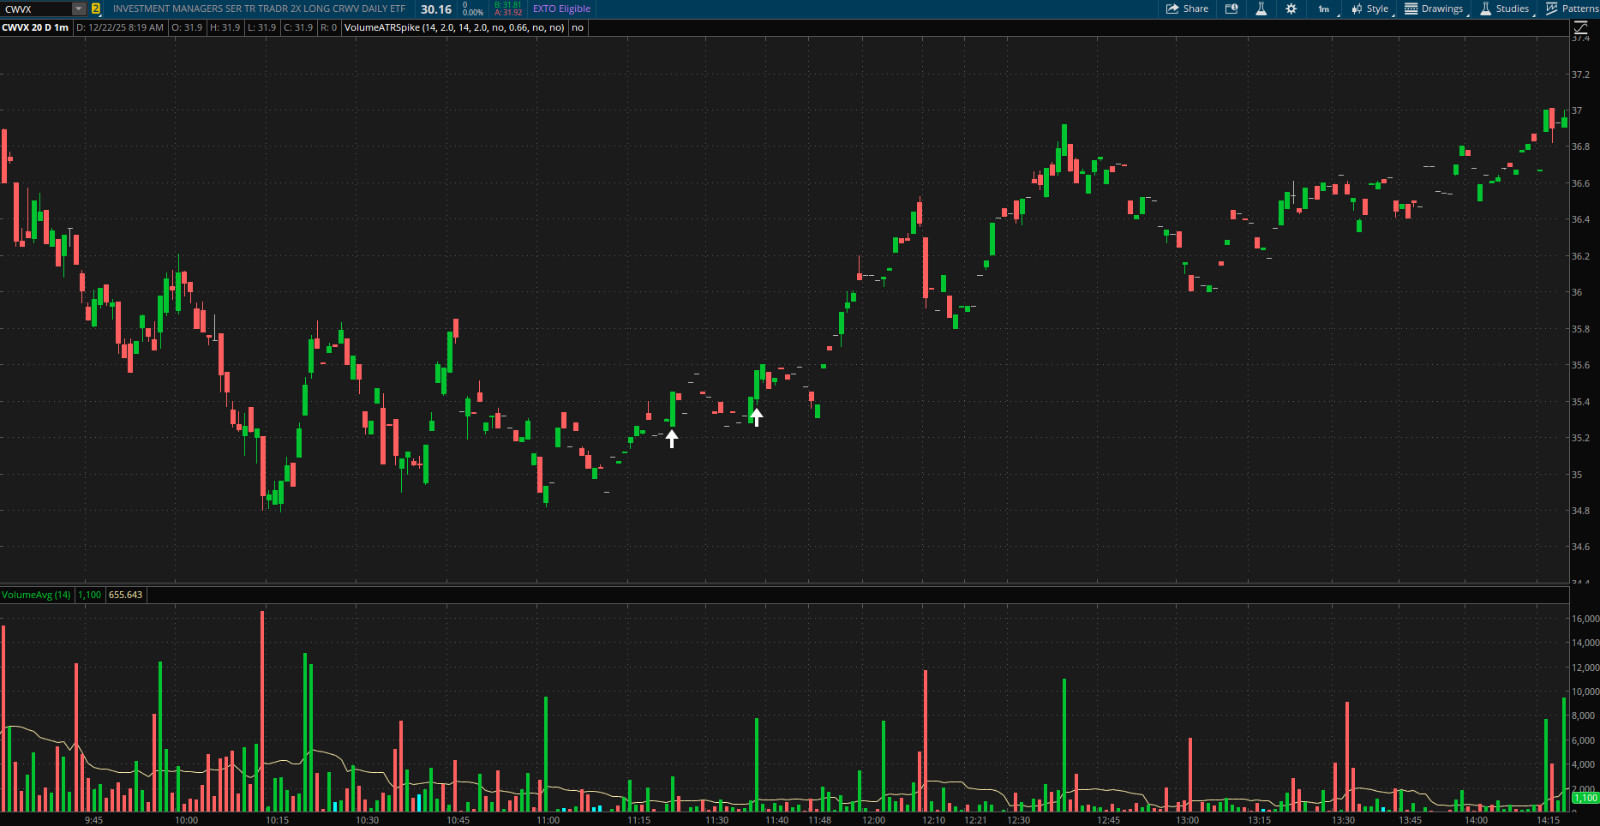Click the EXTO Eligible label
The image size is (1600, 826).
pyautogui.click(x=561, y=9)
